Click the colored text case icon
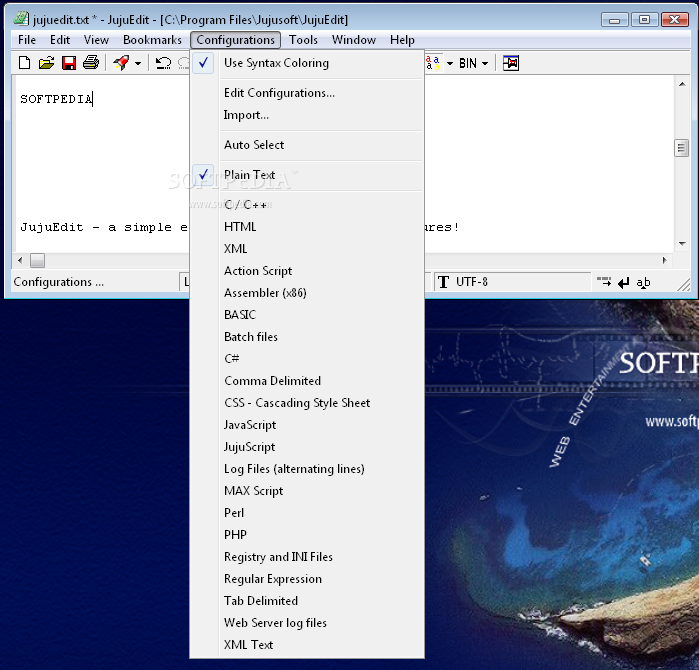 click(433, 63)
